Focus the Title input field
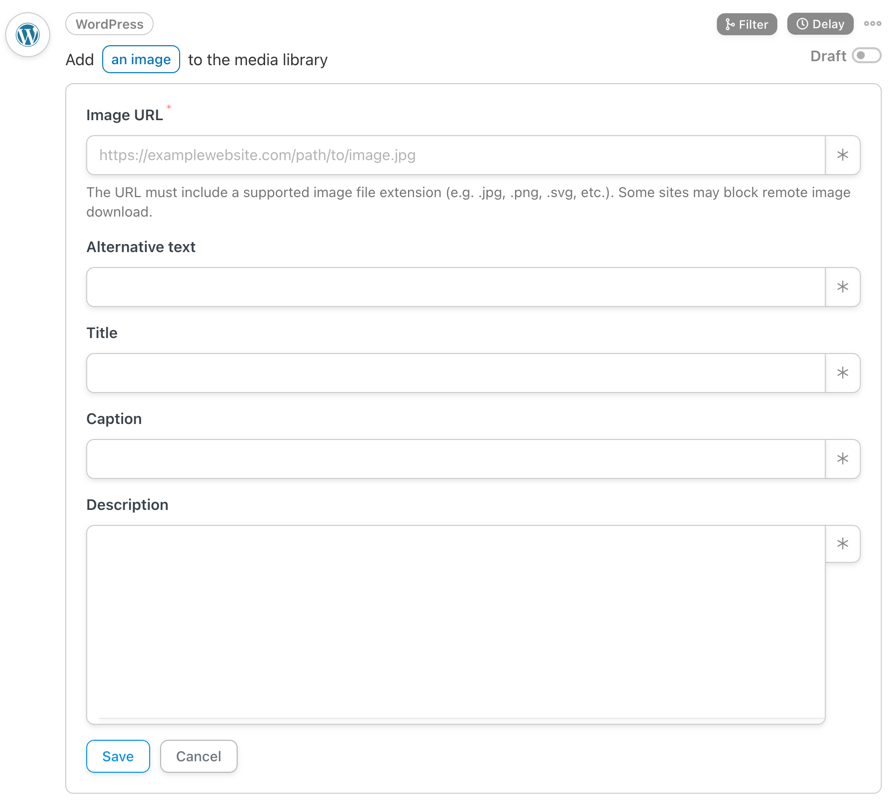 456,373
